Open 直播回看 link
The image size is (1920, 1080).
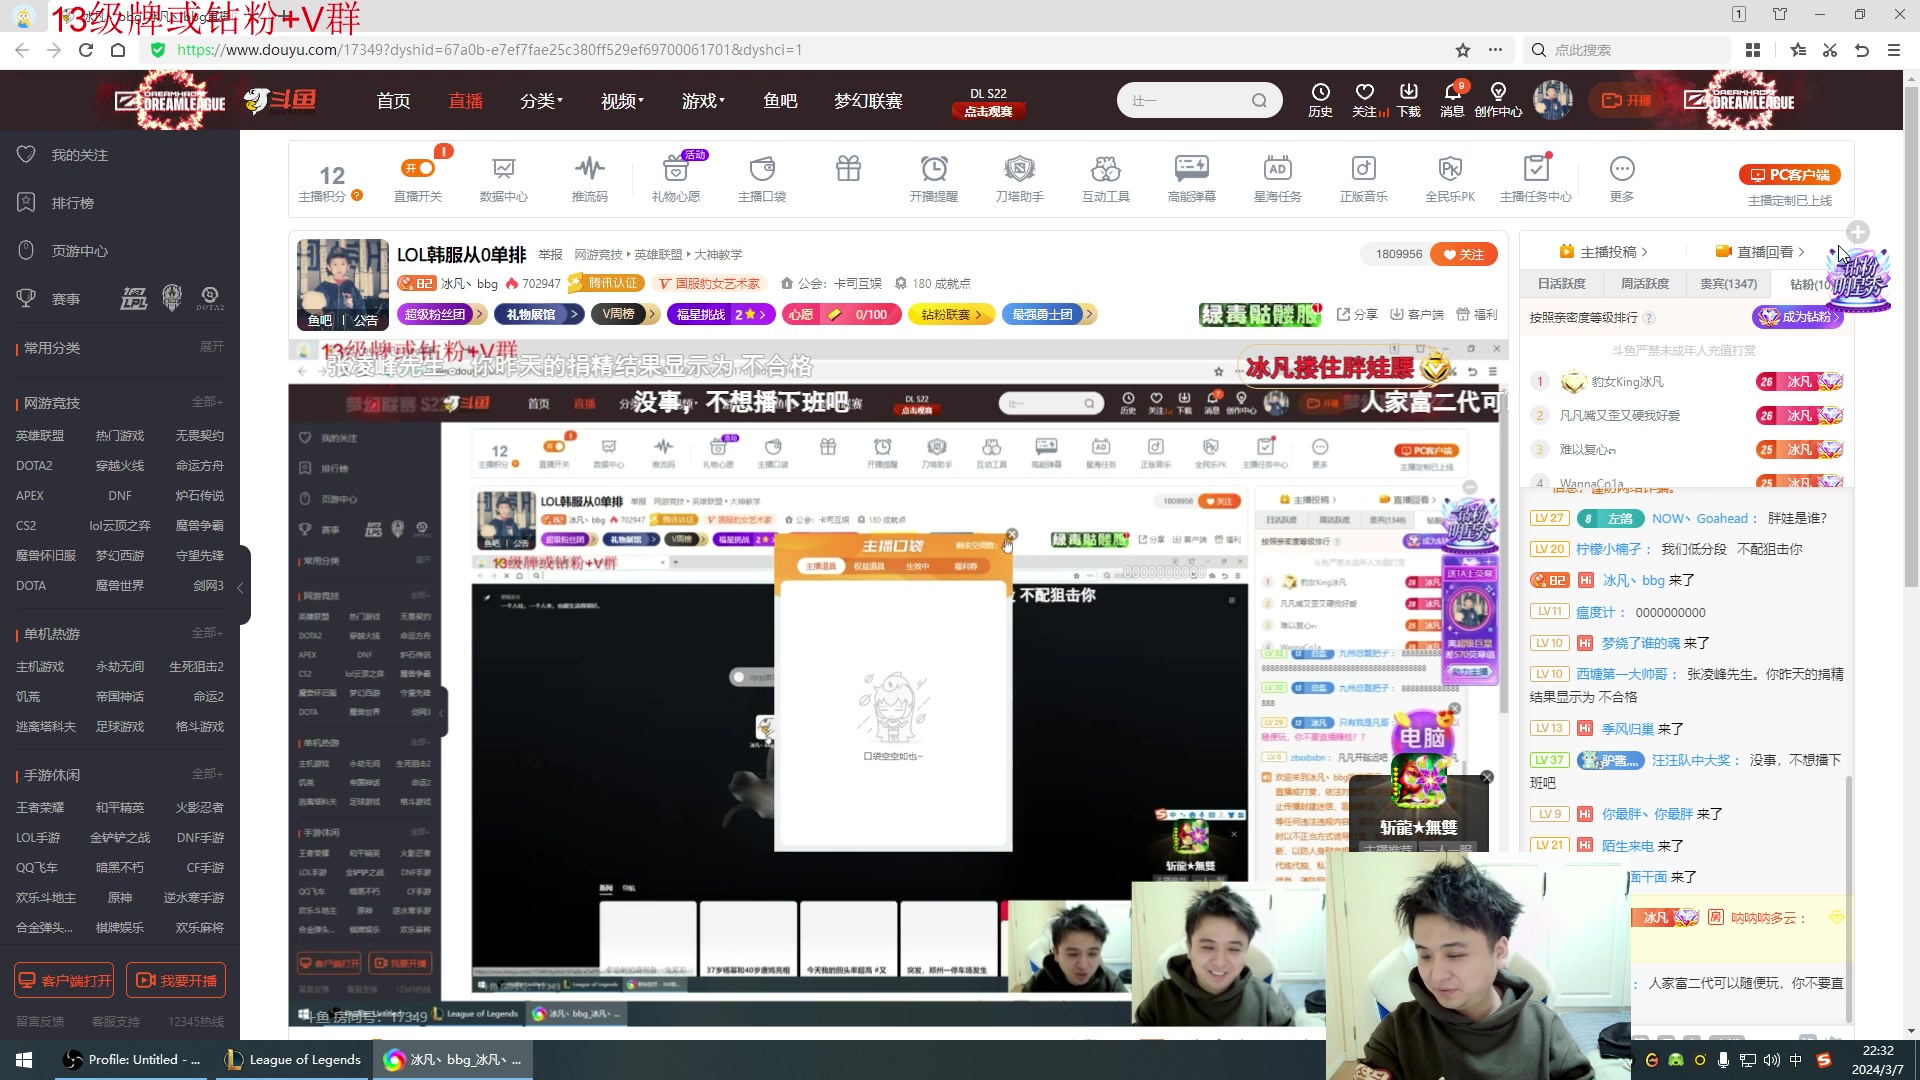[1760, 252]
